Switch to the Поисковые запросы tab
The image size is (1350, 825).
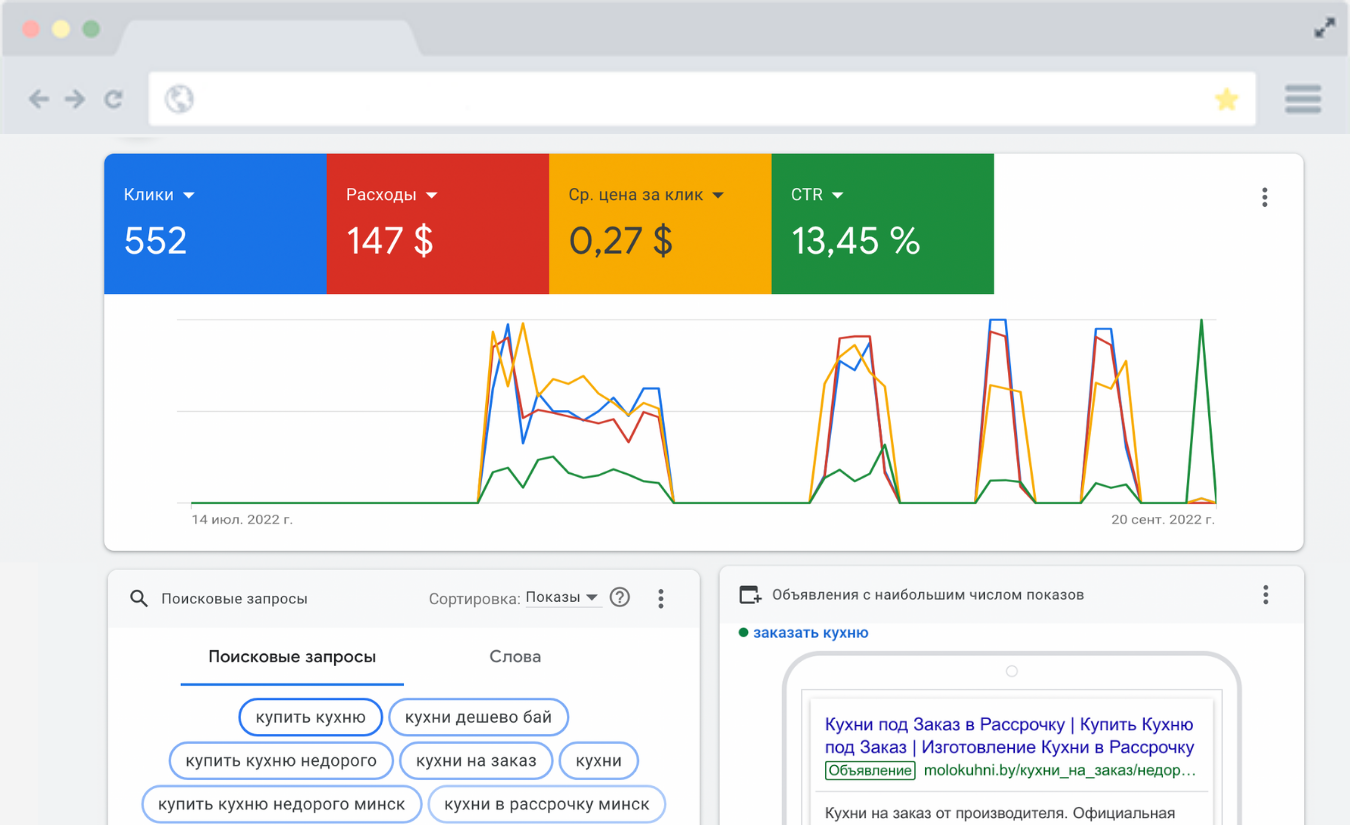coord(292,657)
